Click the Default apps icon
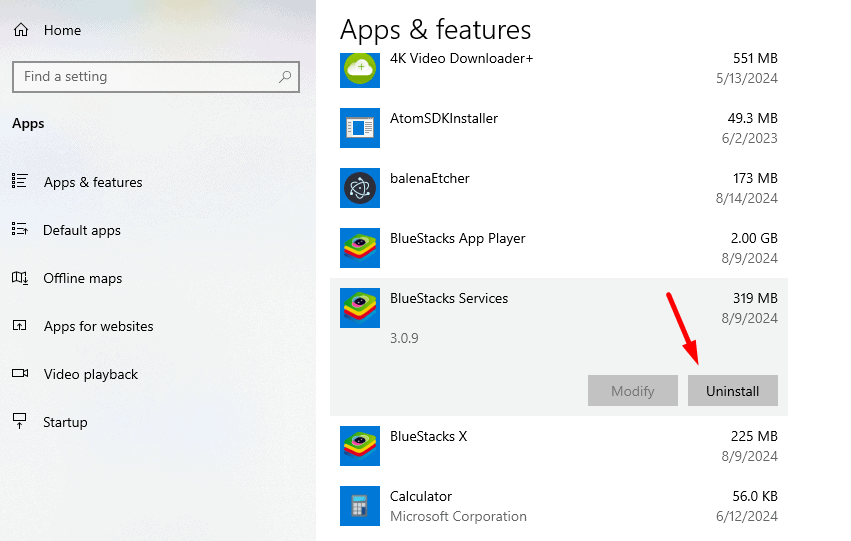Screen dimensions: 851x541 tap(20, 229)
